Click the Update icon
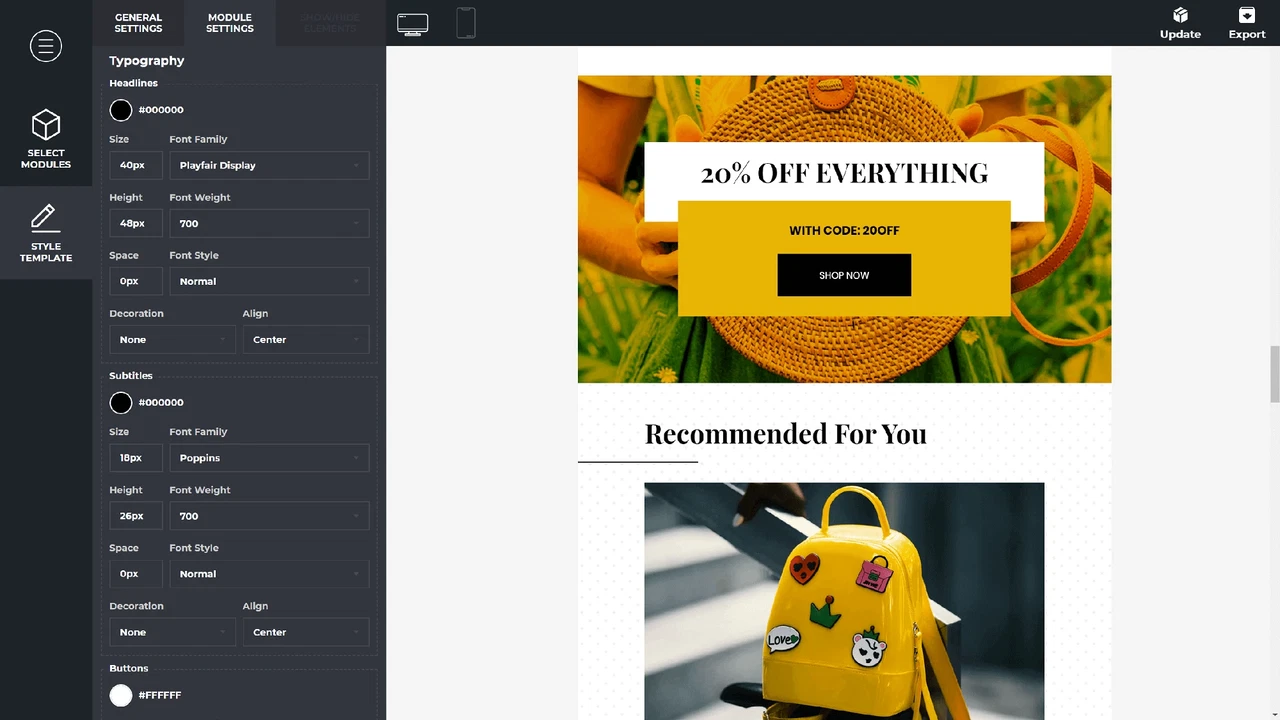Viewport: 1280px width, 720px height. click(1180, 16)
